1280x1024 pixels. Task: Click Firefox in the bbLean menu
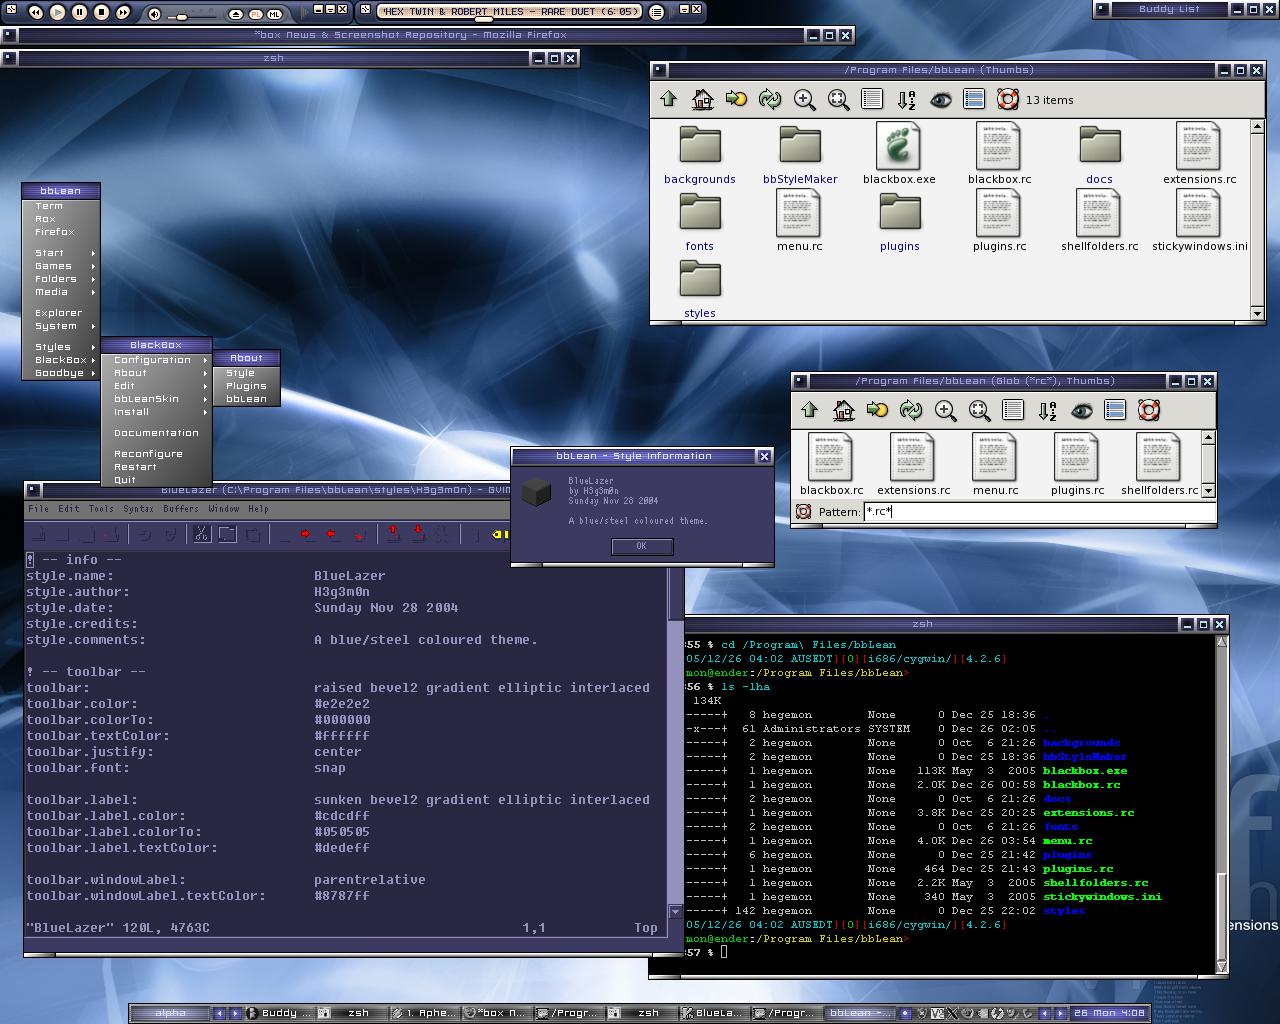pos(61,232)
